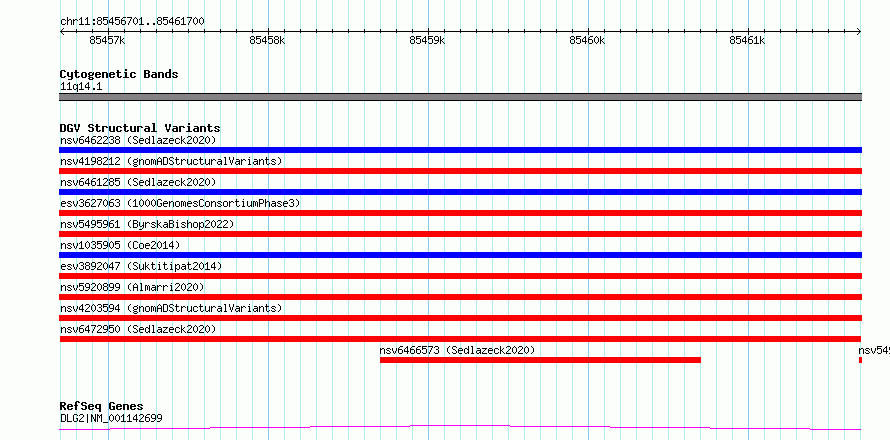The width and height of the screenshot is (890, 440).
Task: Click the short red bar under nsv6466573
Action: [x=540, y=360]
